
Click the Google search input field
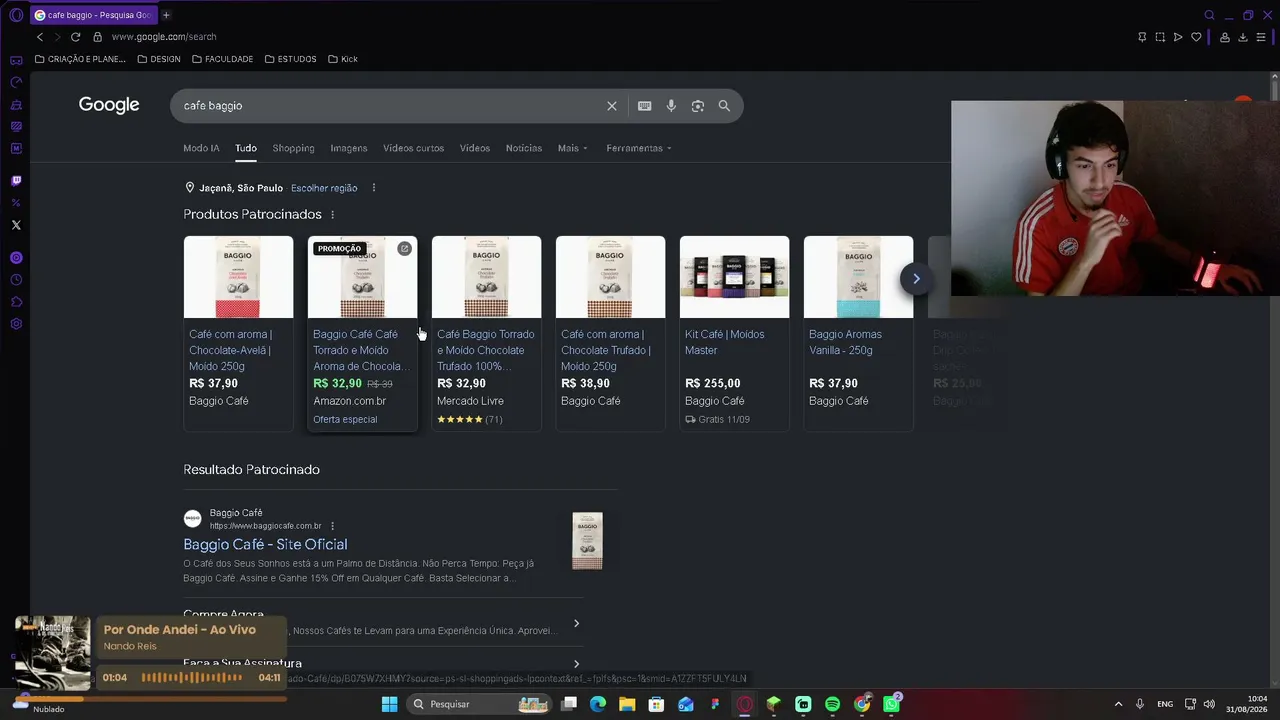(390, 106)
